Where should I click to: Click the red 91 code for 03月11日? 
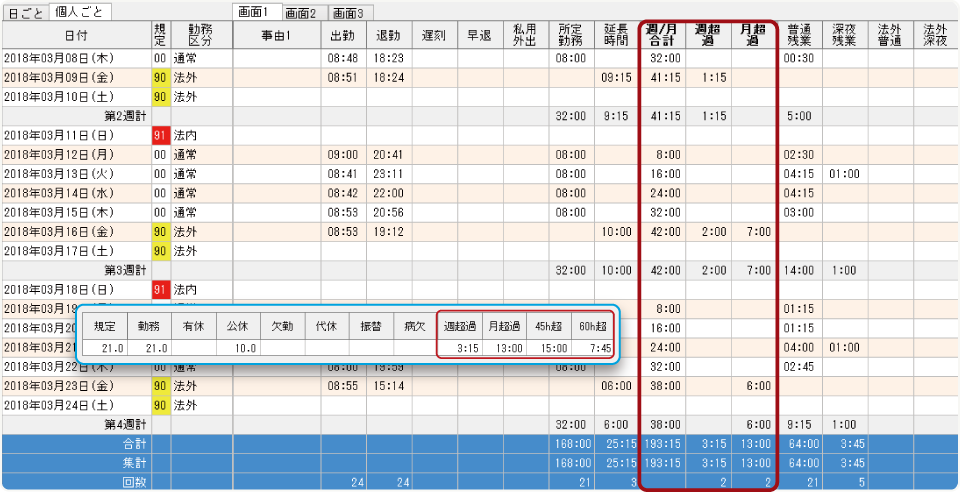pos(160,135)
